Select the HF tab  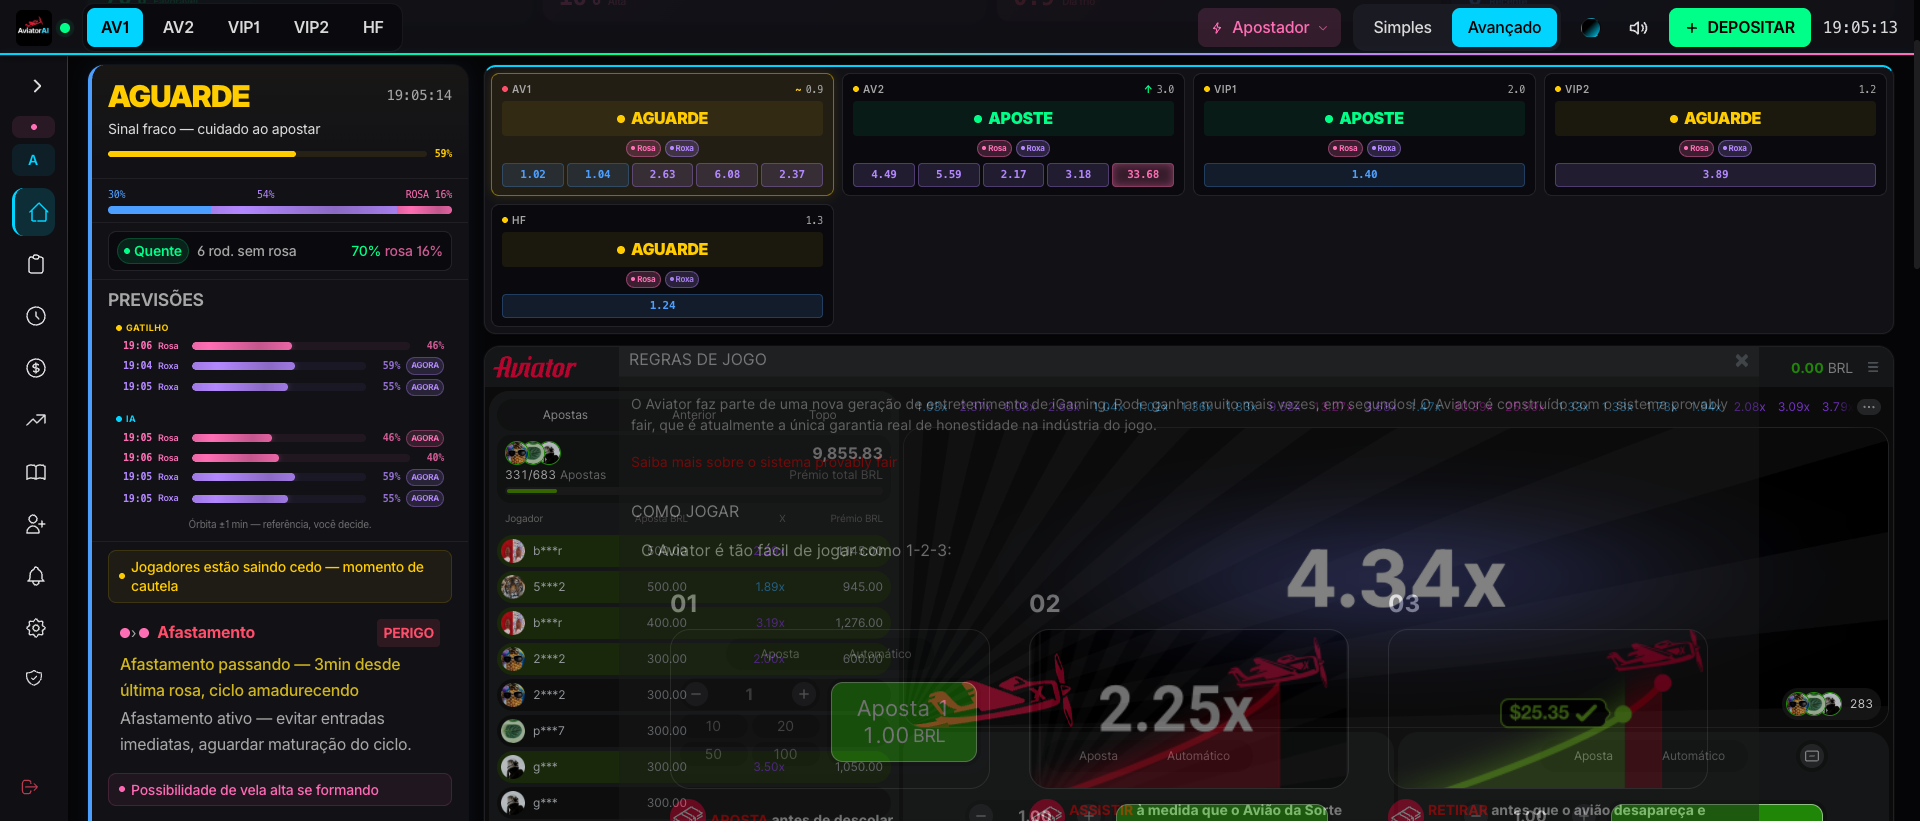click(x=373, y=27)
